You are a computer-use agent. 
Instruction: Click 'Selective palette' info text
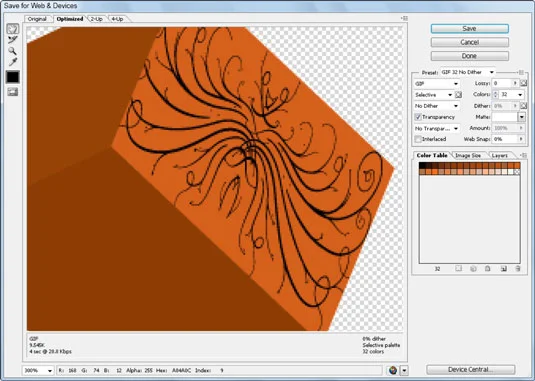(x=381, y=345)
